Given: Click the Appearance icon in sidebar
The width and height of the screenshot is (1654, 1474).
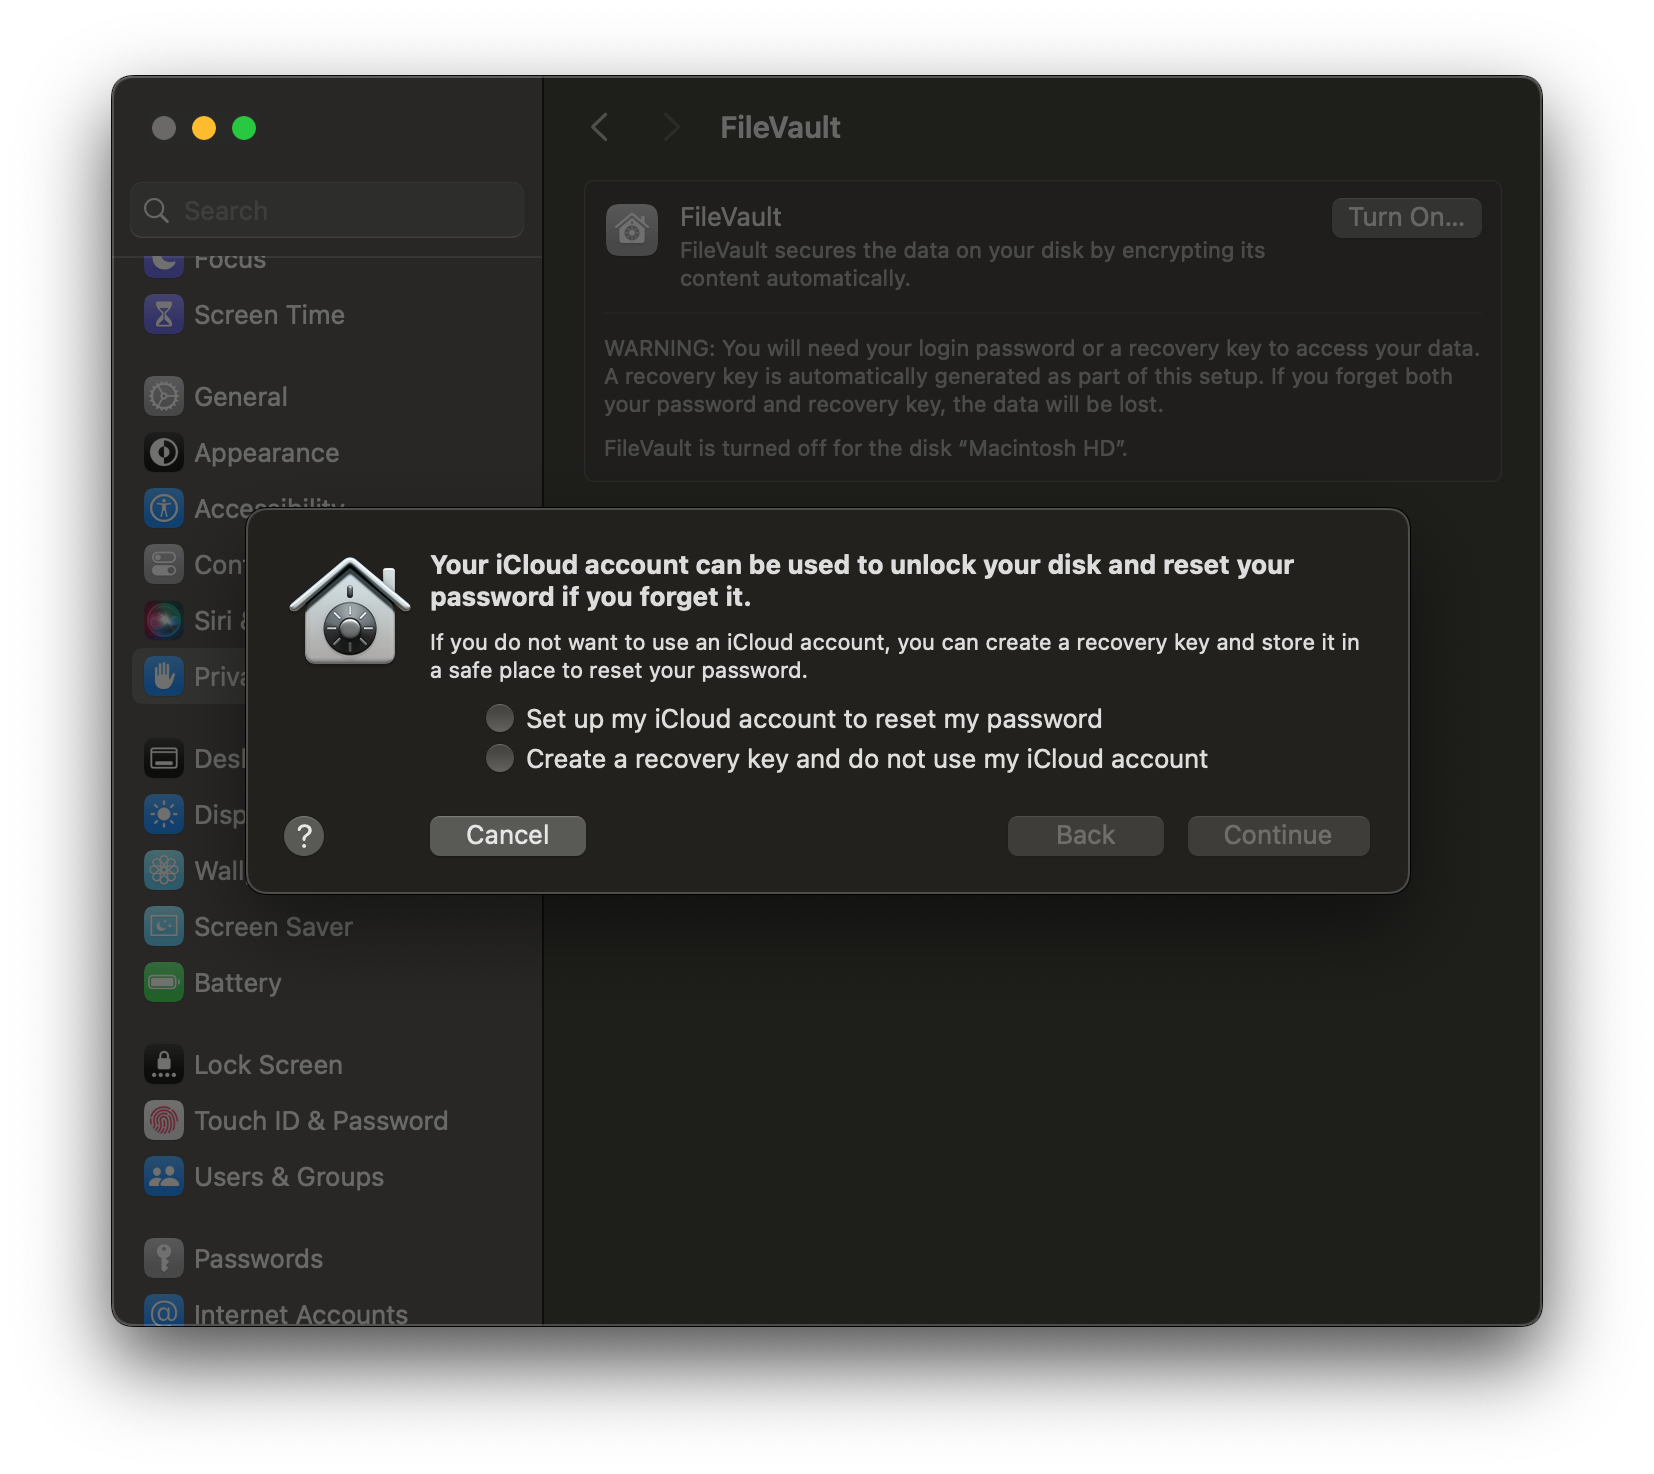Looking at the screenshot, I should coord(164,453).
